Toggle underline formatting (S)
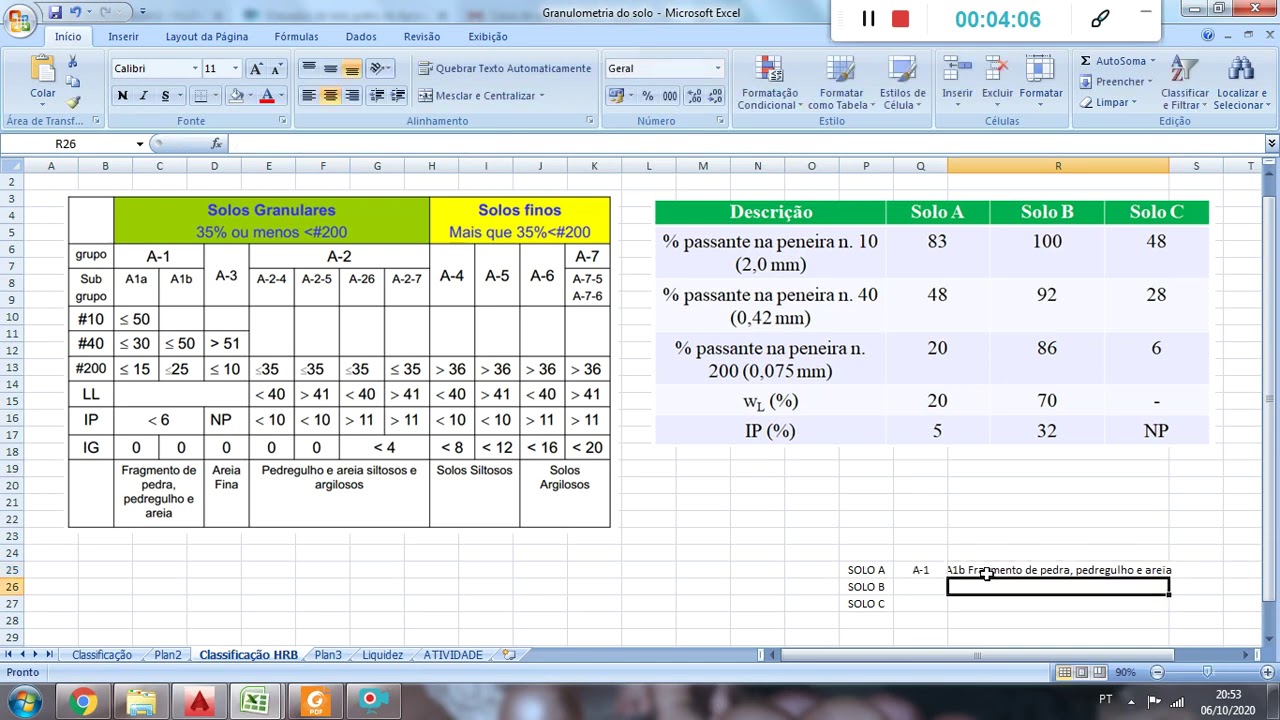The height and width of the screenshot is (720, 1280). 165,95
